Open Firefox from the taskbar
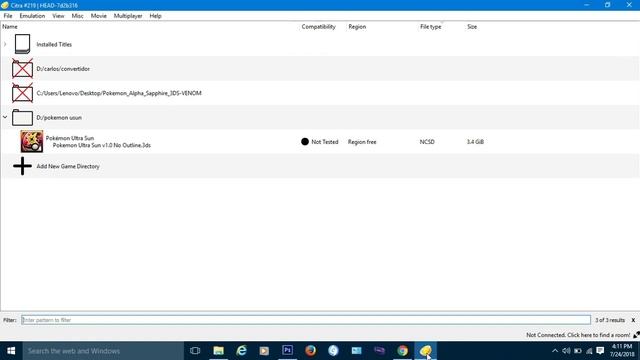The image size is (640, 360). point(310,351)
